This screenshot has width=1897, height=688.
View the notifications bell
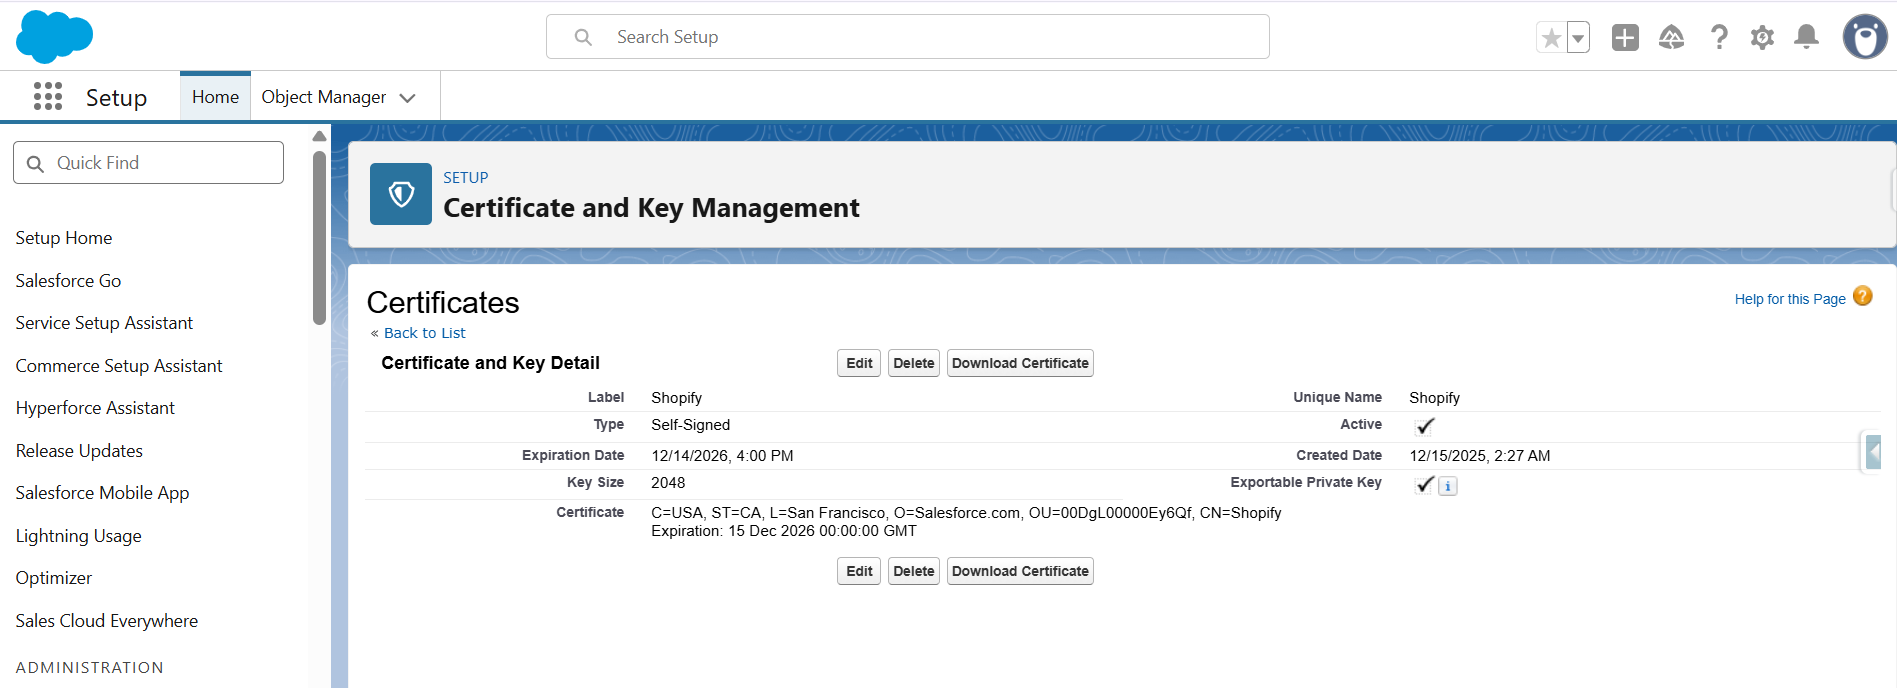click(x=1806, y=38)
